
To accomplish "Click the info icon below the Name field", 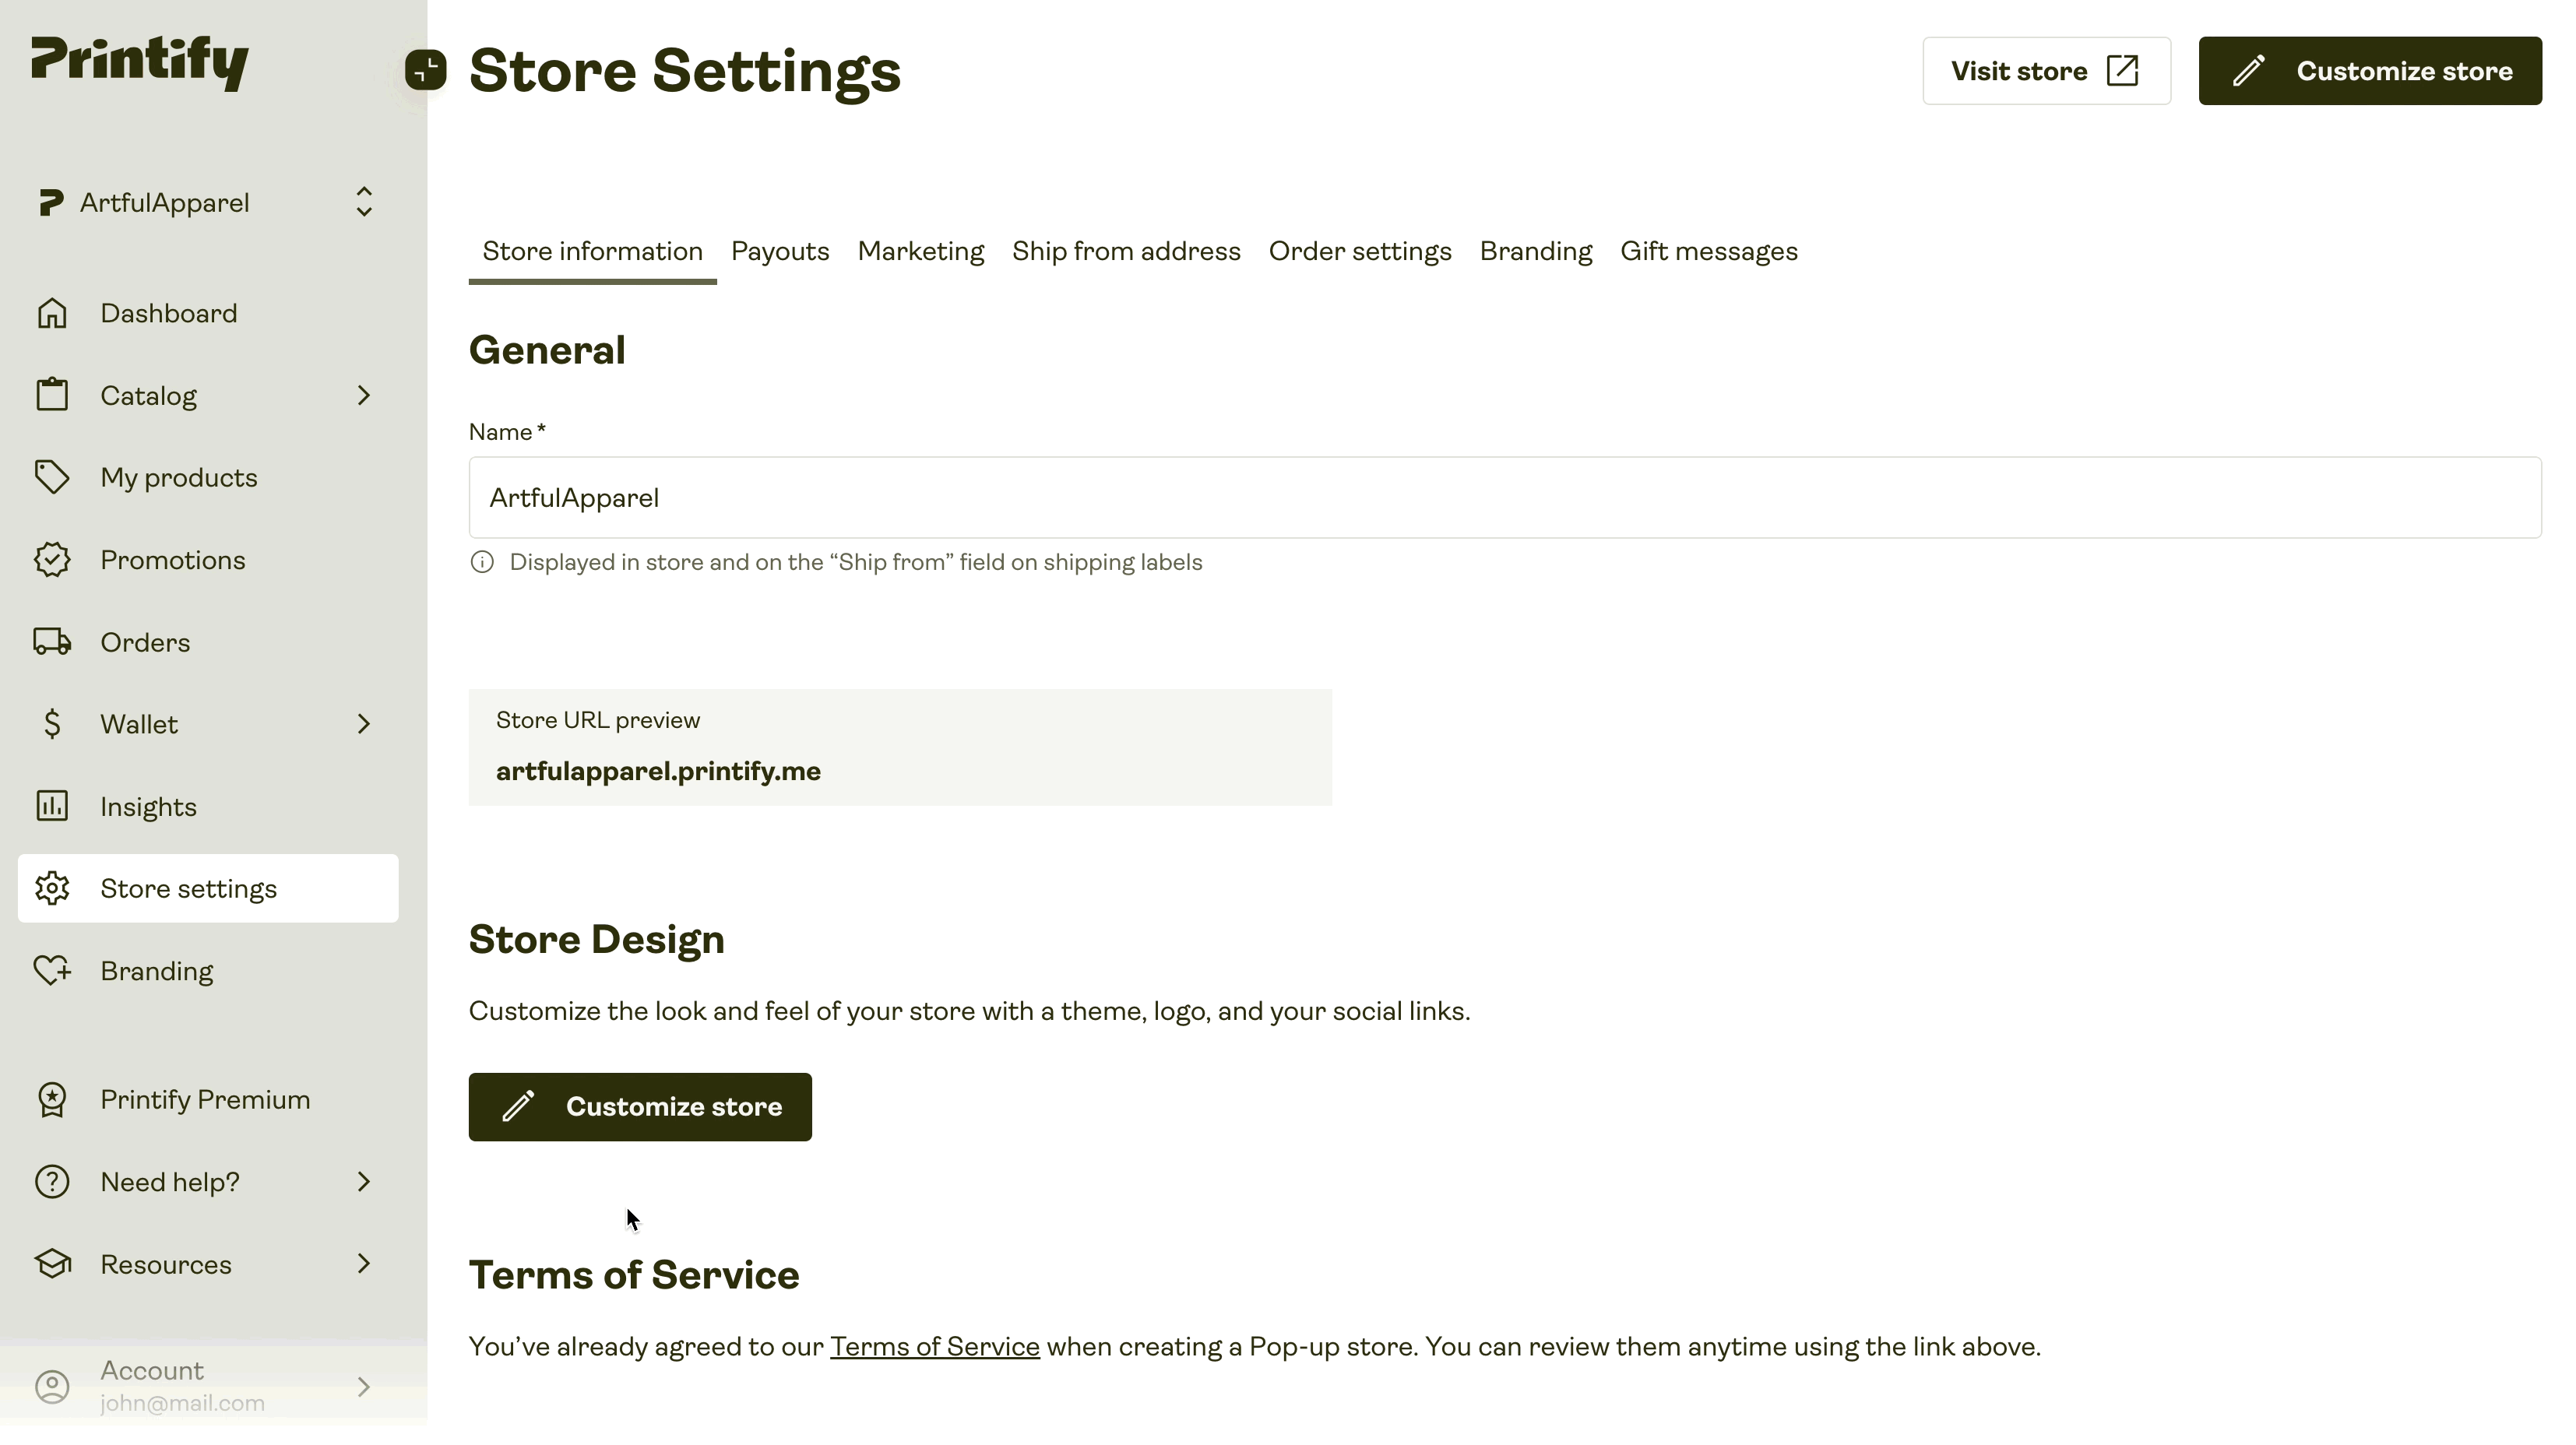I will point(481,562).
